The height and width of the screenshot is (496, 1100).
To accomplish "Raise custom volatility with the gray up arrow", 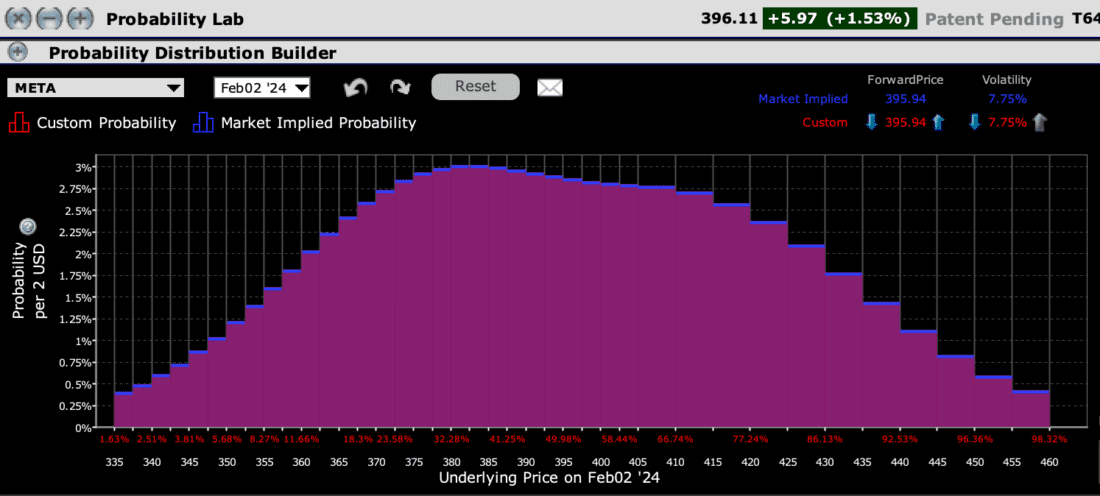I will 1040,123.
